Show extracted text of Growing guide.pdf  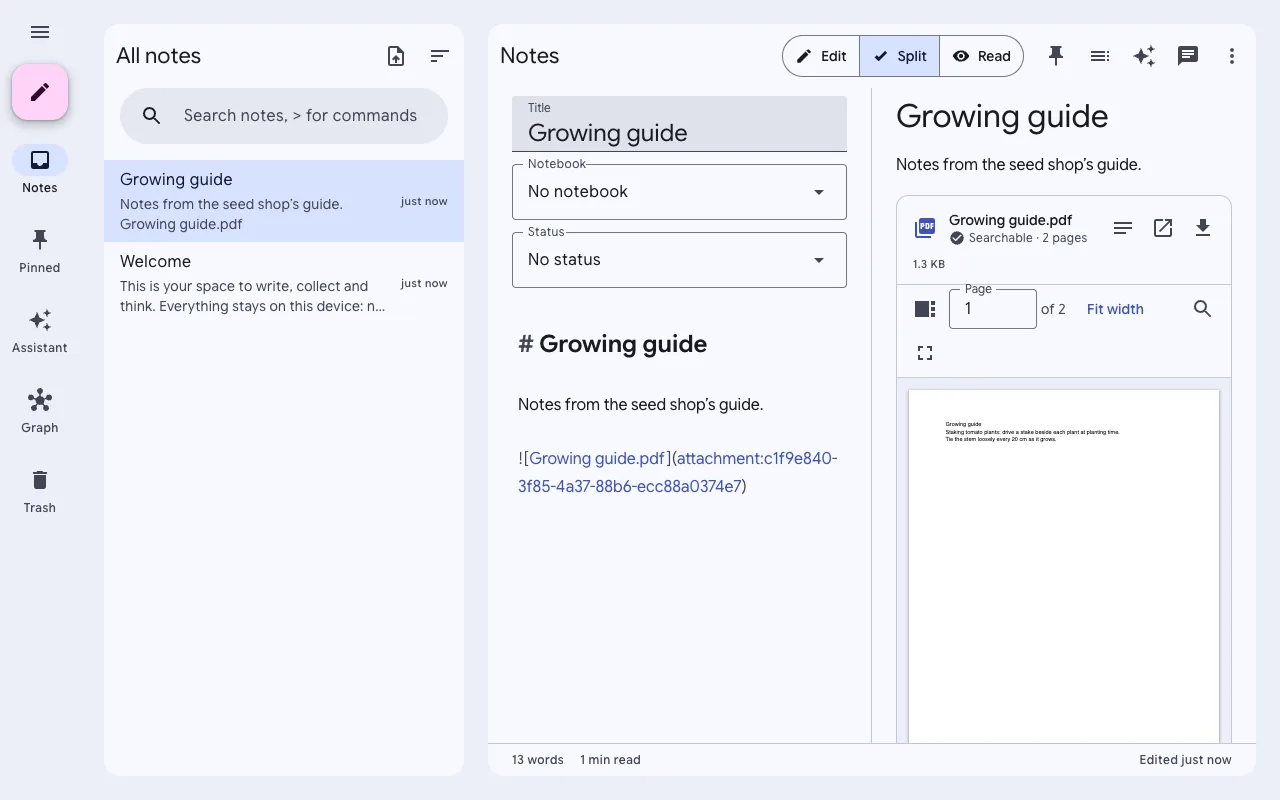pyautogui.click(x=1123, y=228)
